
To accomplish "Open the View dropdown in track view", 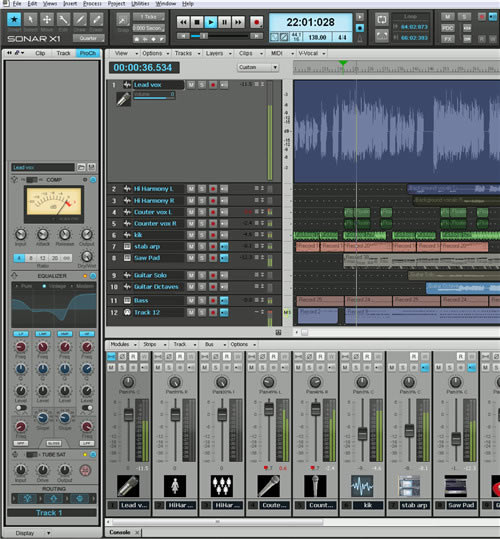I will [126, 53].
